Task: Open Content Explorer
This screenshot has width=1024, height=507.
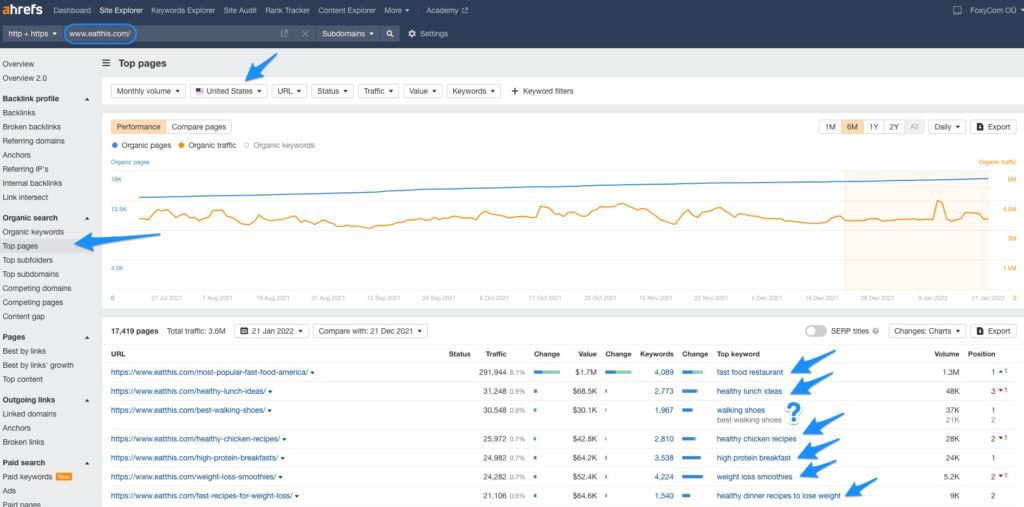Action: (347, 10)
